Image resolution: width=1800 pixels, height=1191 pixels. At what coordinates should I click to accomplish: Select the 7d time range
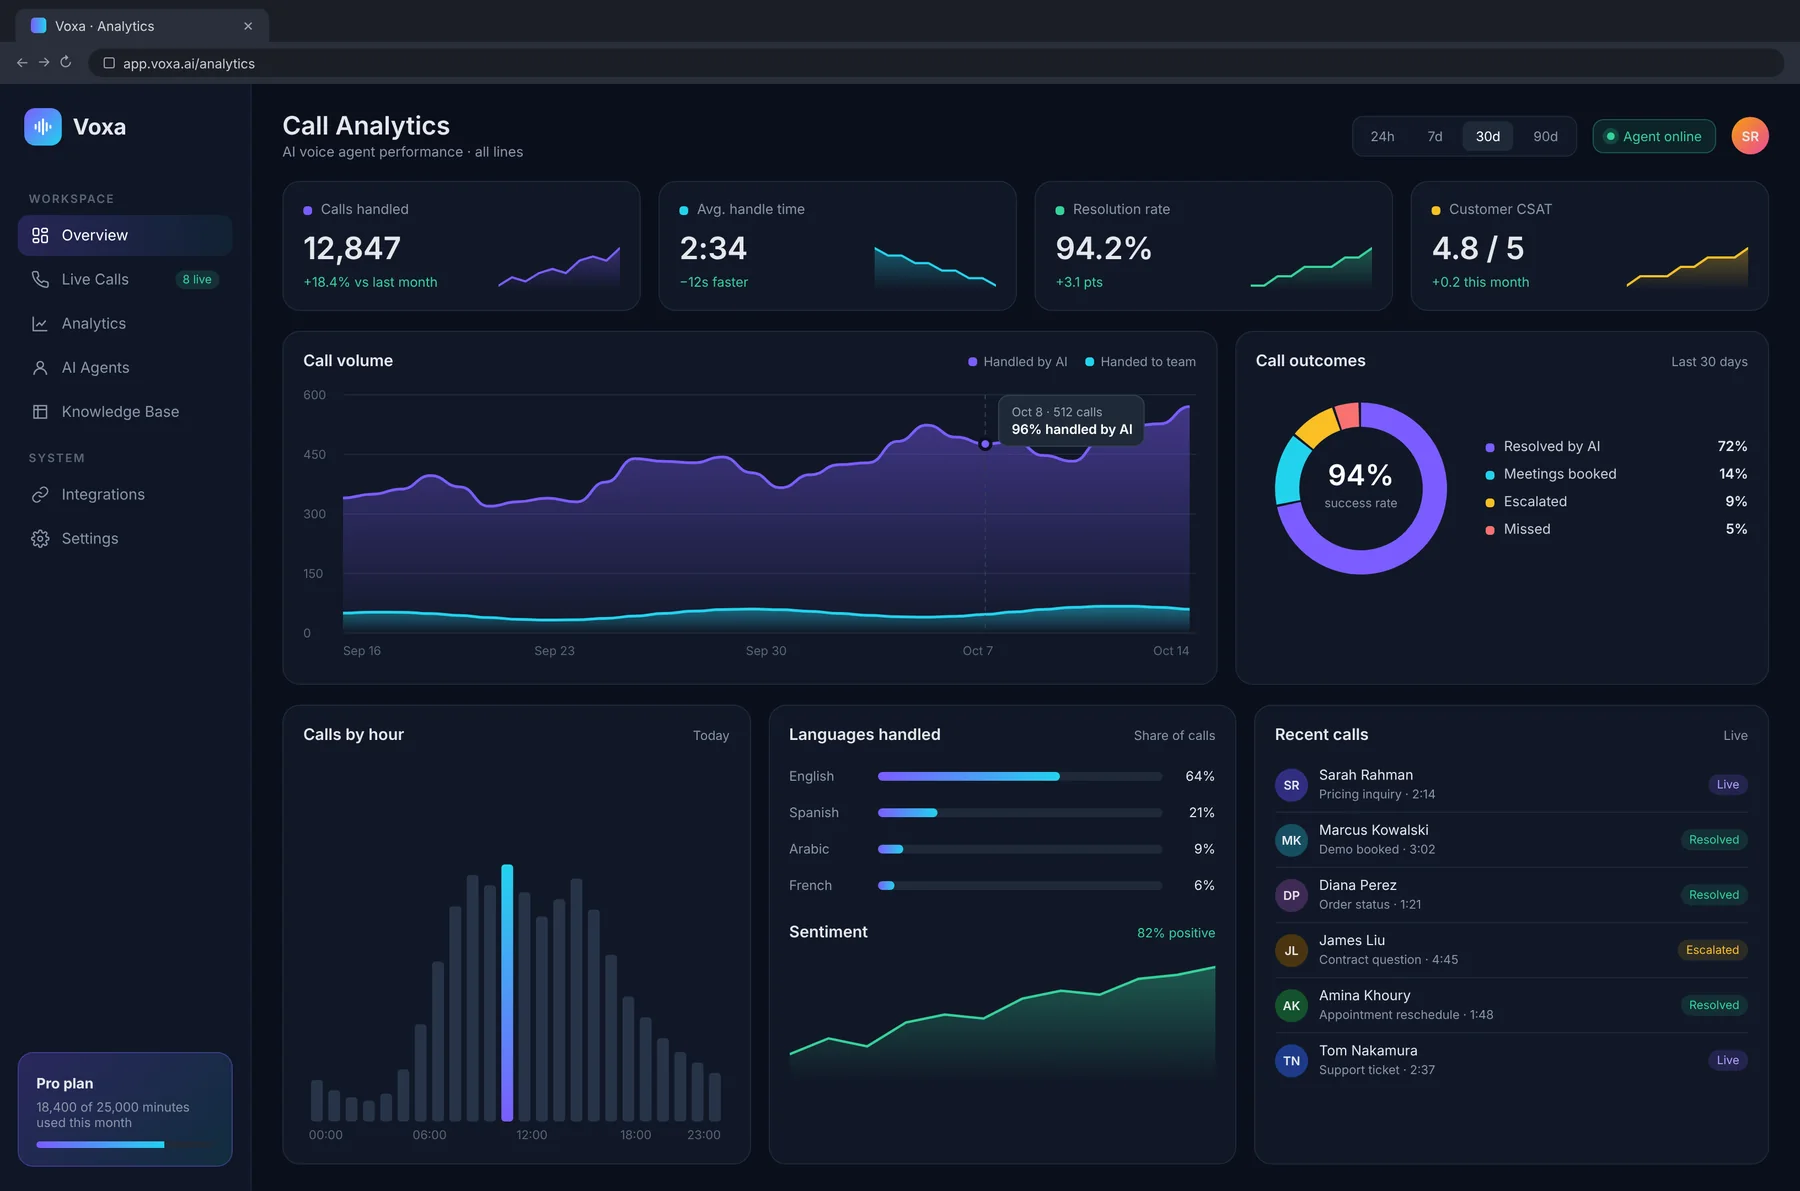coord(1435,136)
